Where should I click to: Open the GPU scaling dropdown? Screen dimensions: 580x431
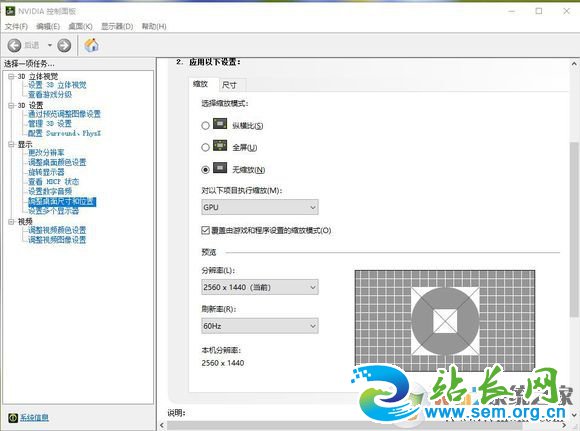tap(260, 207)
